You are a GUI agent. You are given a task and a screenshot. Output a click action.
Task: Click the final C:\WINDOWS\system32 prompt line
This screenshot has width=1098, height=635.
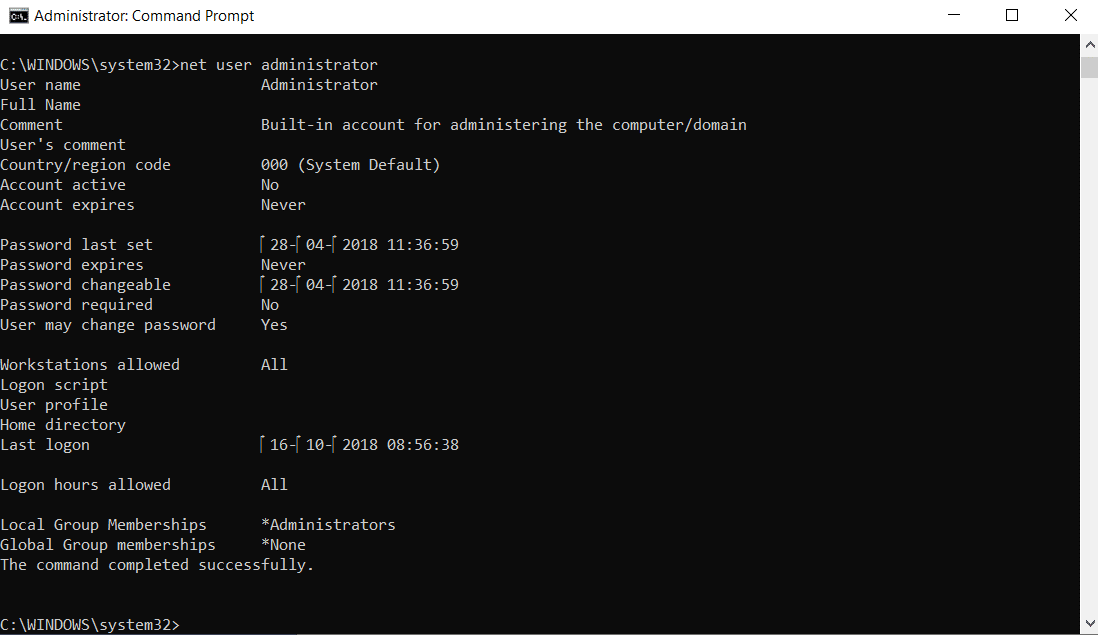click(x=90, y=624)
